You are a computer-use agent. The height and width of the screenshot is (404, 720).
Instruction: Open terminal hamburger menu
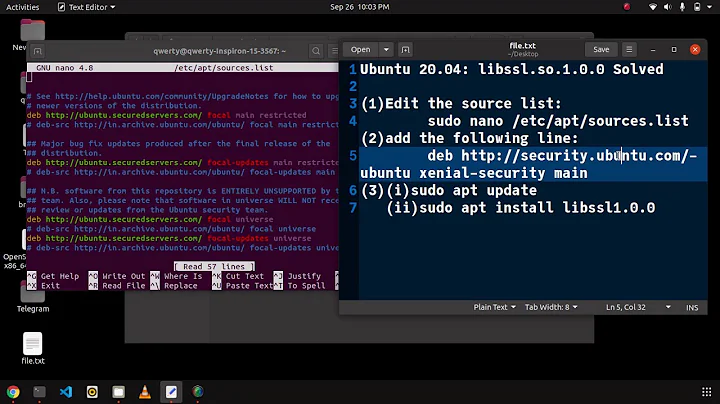click(x=335, y=51)
